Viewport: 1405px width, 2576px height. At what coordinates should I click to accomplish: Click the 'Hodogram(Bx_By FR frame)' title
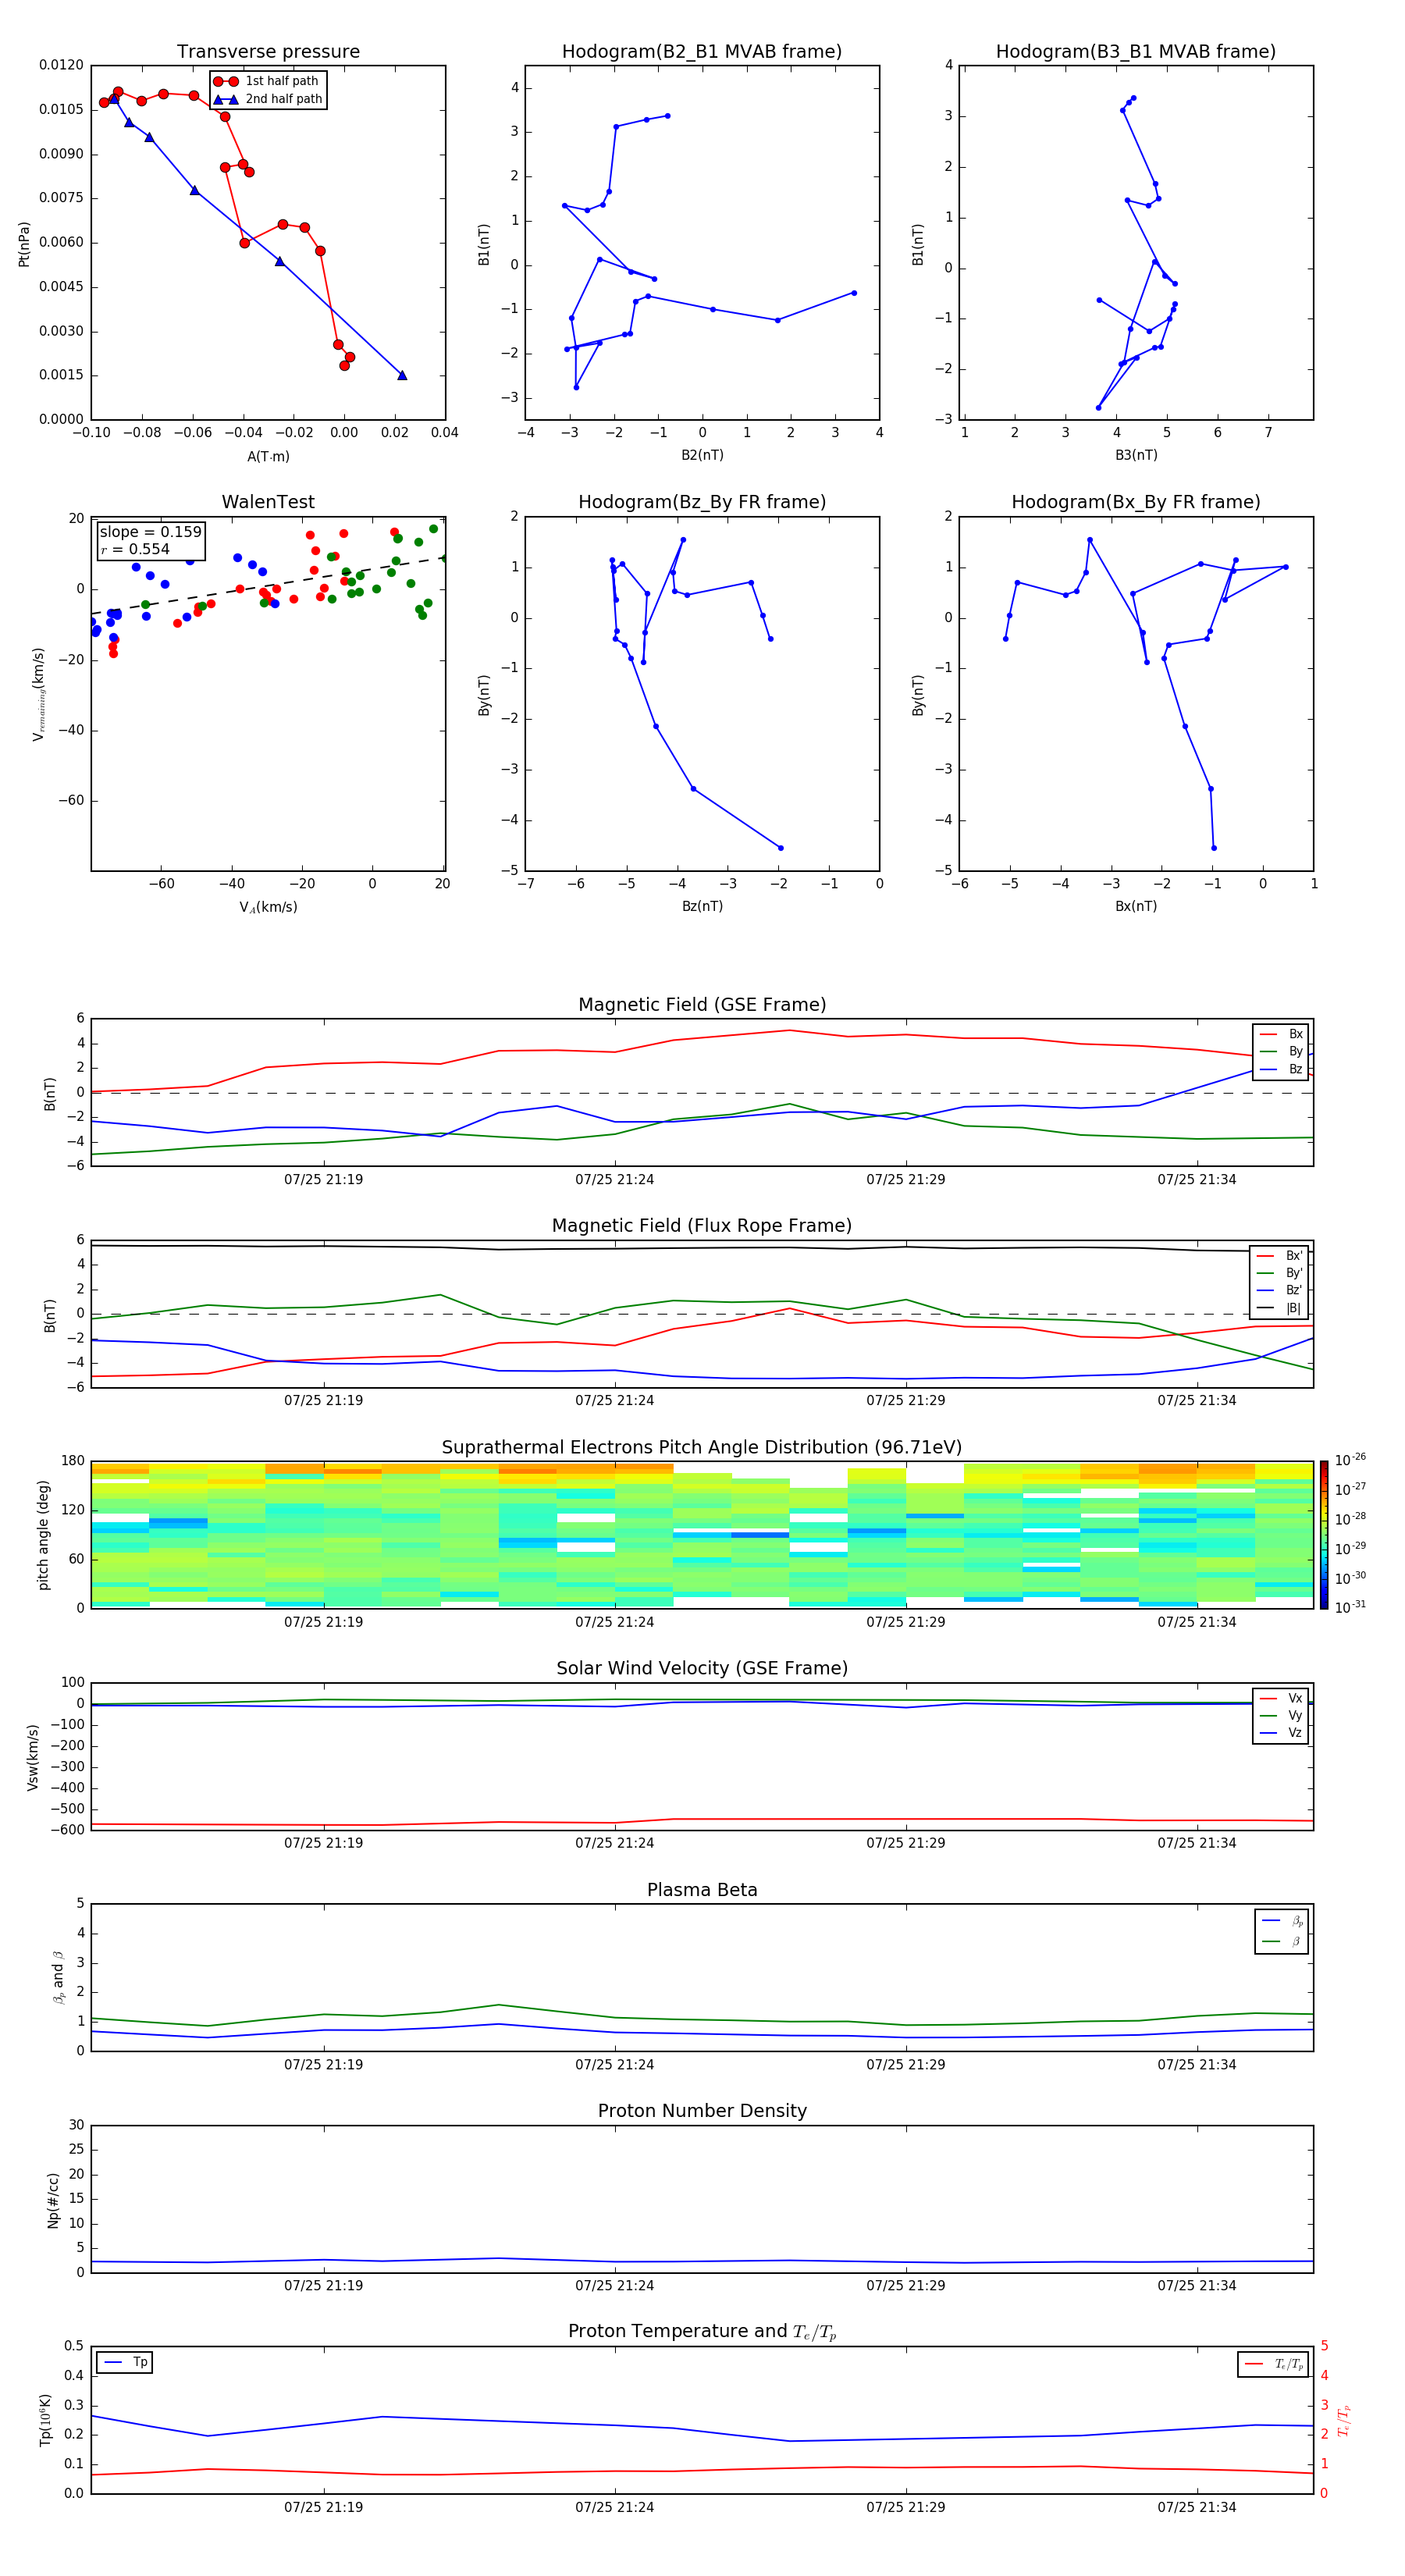tap(1136, 502)
